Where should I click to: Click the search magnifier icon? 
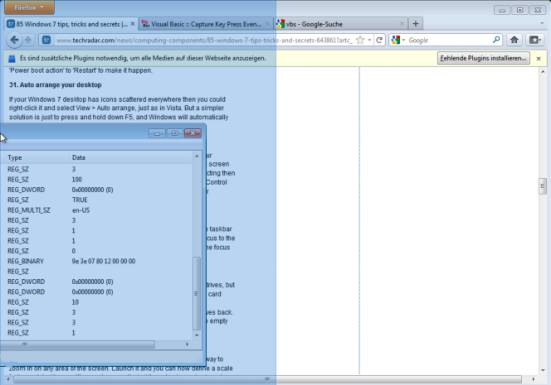(x=496, y=40)
